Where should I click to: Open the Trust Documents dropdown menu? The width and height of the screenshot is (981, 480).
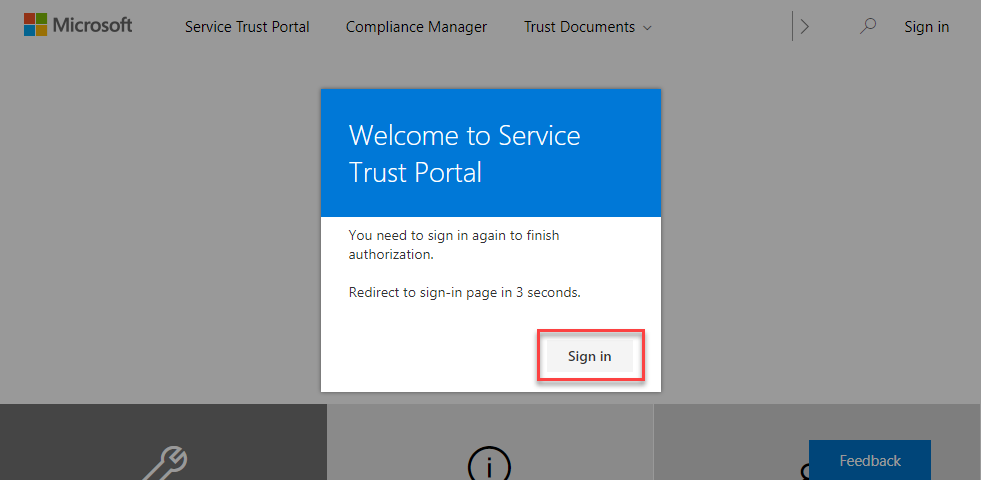click(x=587, y=27)
